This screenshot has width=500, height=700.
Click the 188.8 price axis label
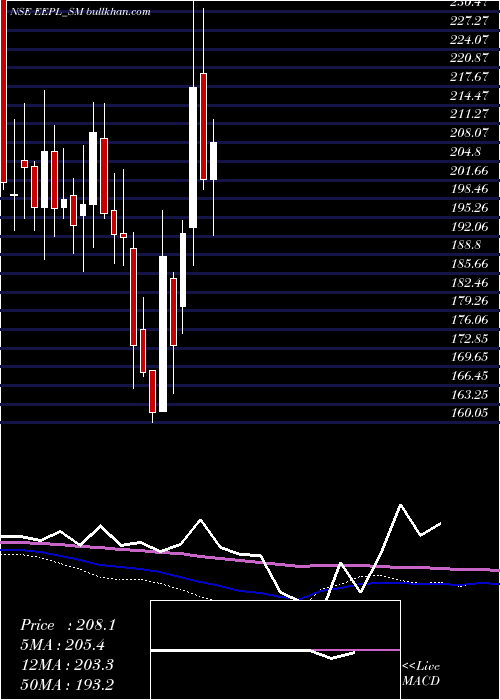[465, 245]
